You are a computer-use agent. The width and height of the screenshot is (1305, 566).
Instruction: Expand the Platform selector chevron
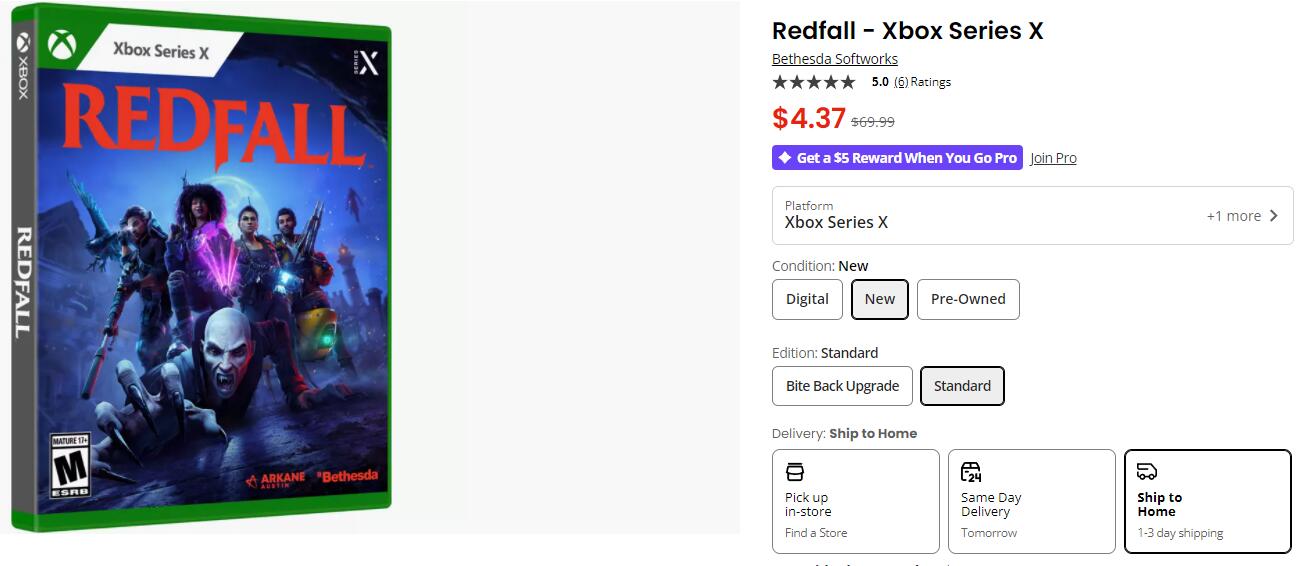coord(1273,215)
